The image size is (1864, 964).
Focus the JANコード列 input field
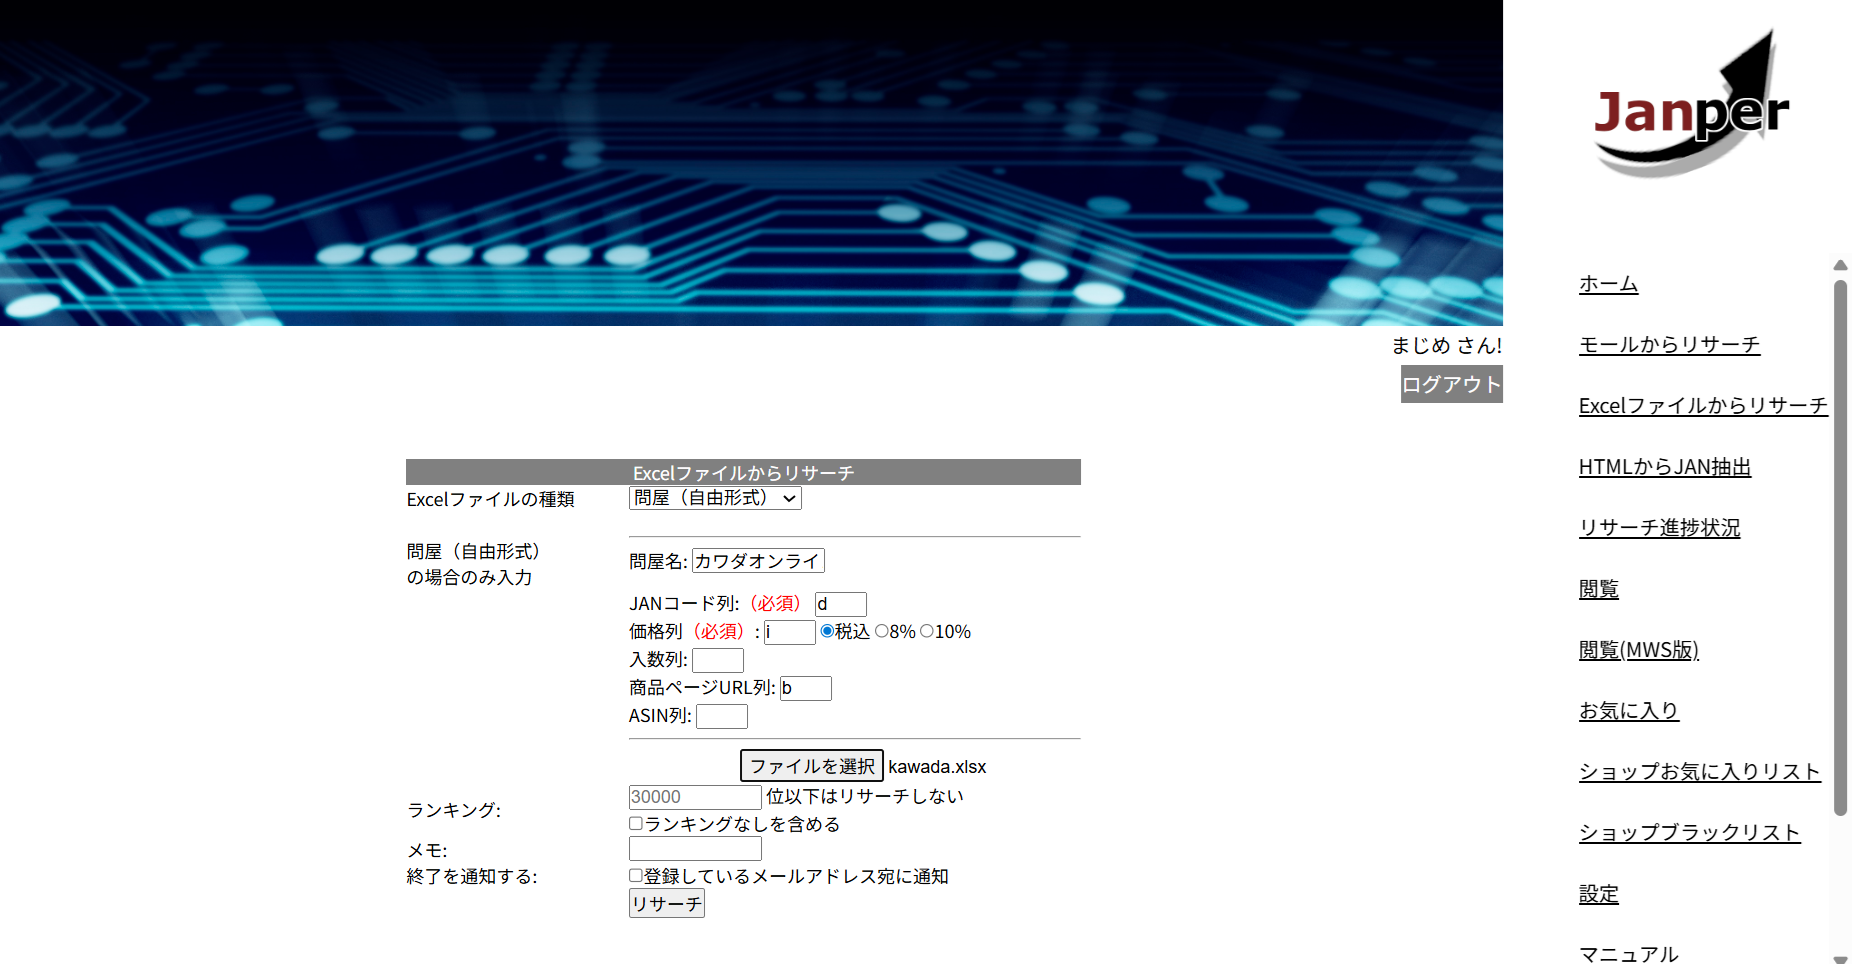(840, 604)
